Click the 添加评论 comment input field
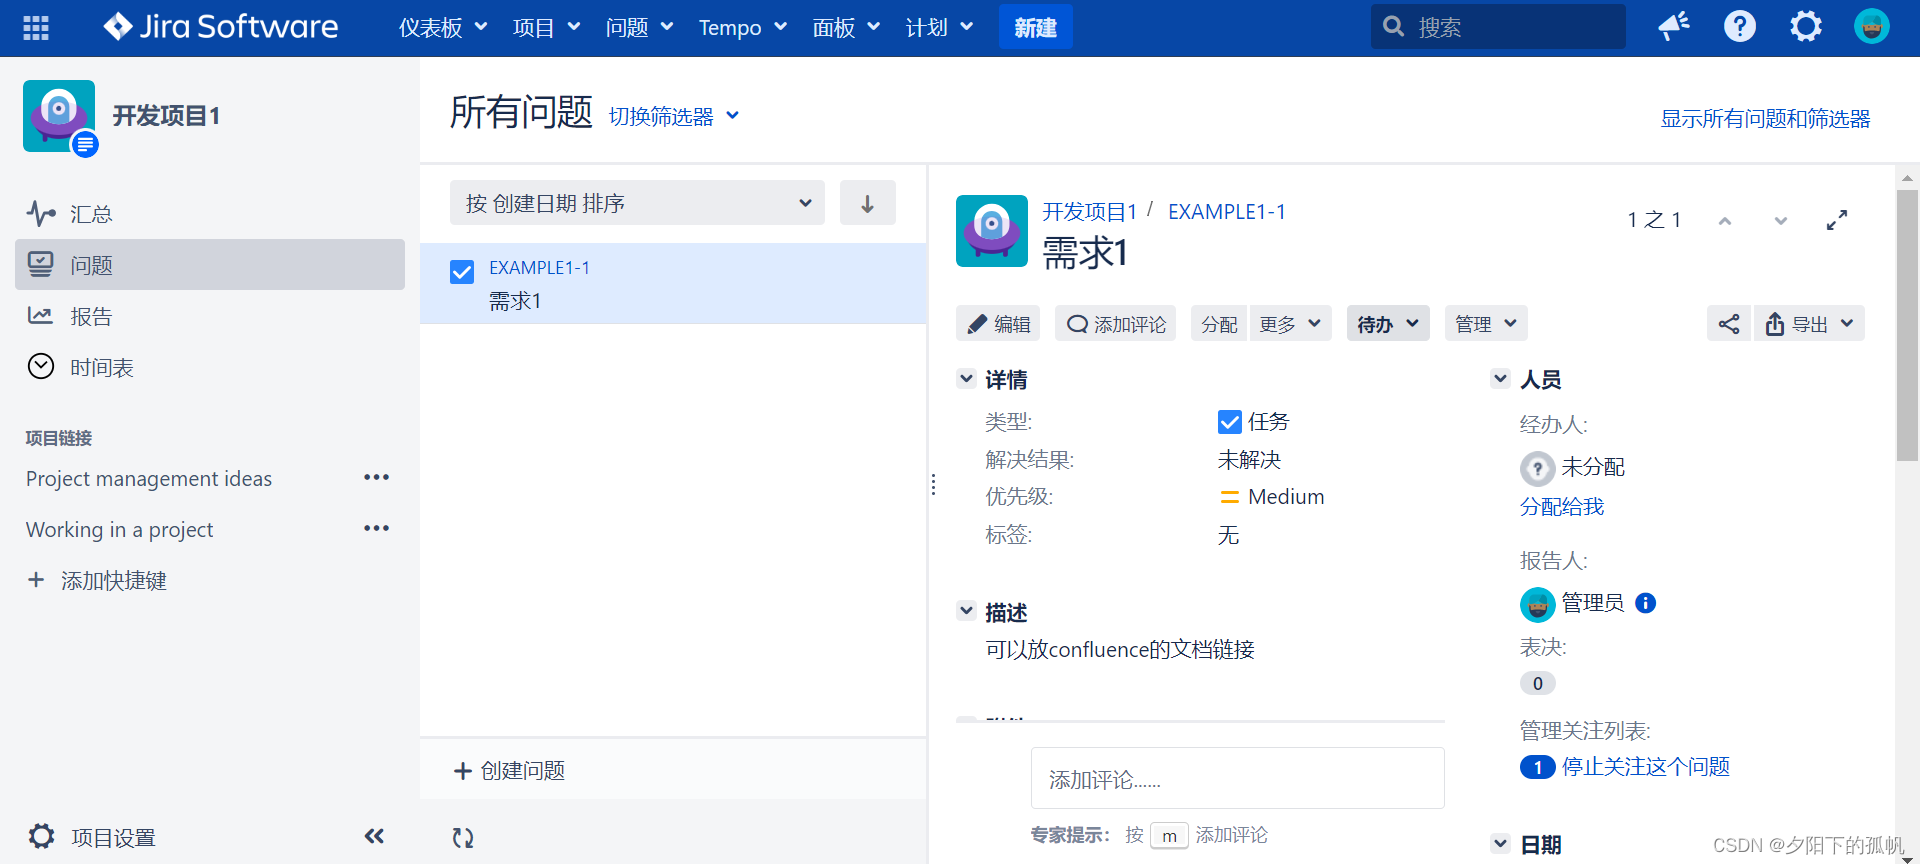This screenshot has width=1920, height=864. [1238, 778]
